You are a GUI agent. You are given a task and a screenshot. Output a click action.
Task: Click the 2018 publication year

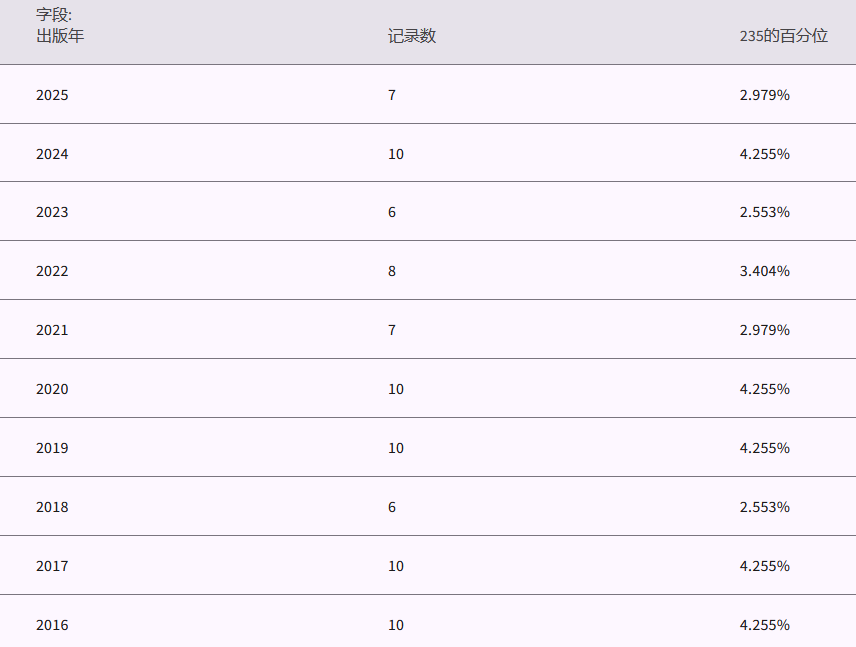52,507
